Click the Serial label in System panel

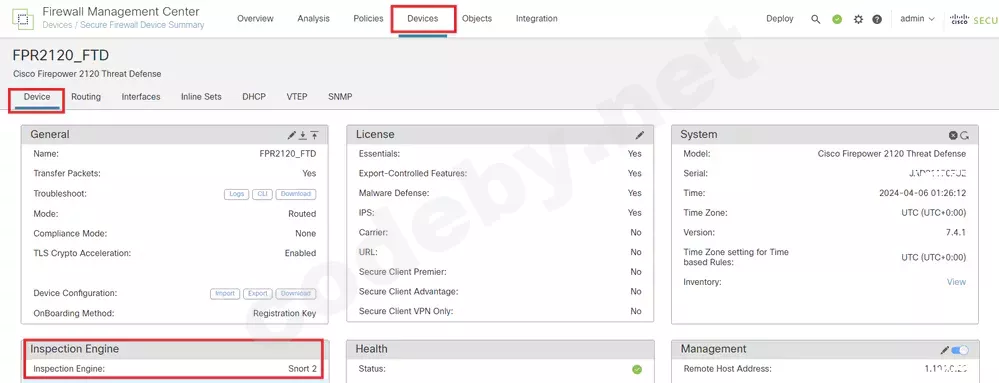(696, 173)
